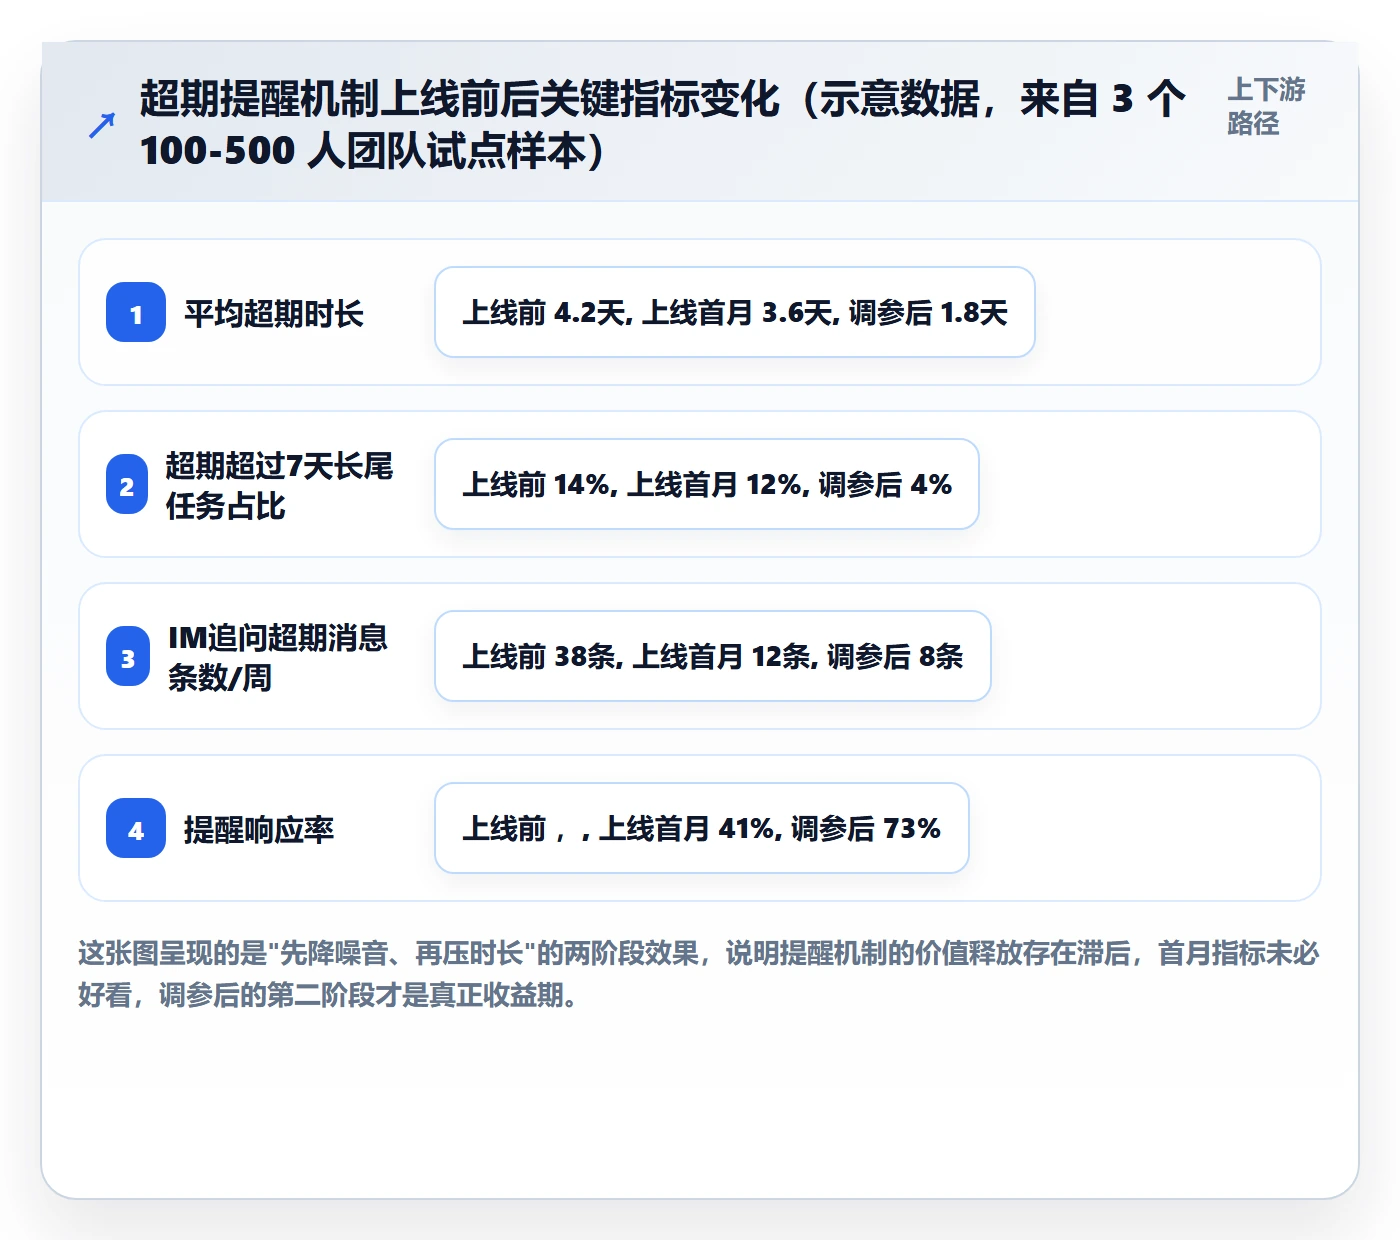Click the number 2 badge for 长尾任务占比
The width and height of the screenshot is (1400, 1240).
tap(127, 484)
